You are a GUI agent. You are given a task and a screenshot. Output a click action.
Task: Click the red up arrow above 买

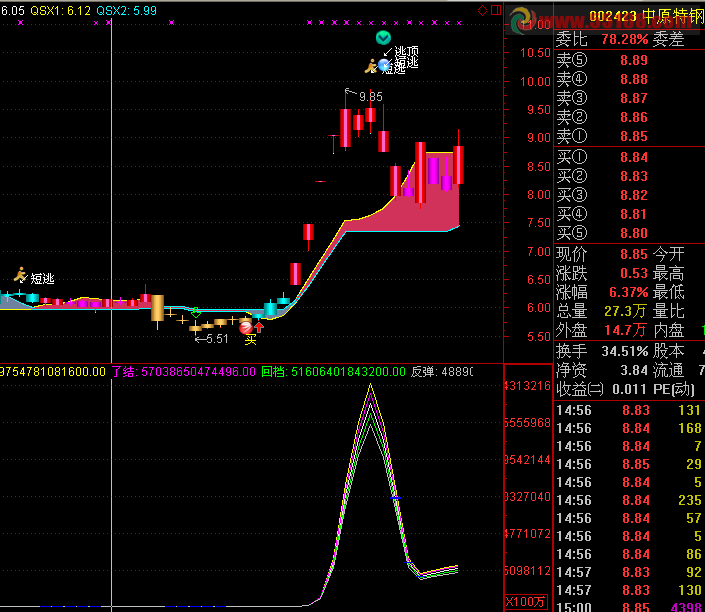(259, 327)
